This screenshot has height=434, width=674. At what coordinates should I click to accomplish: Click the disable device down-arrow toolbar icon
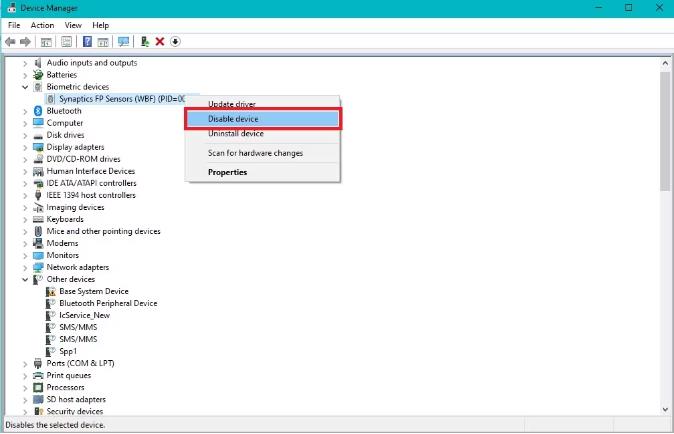click(x=175, y=42)
